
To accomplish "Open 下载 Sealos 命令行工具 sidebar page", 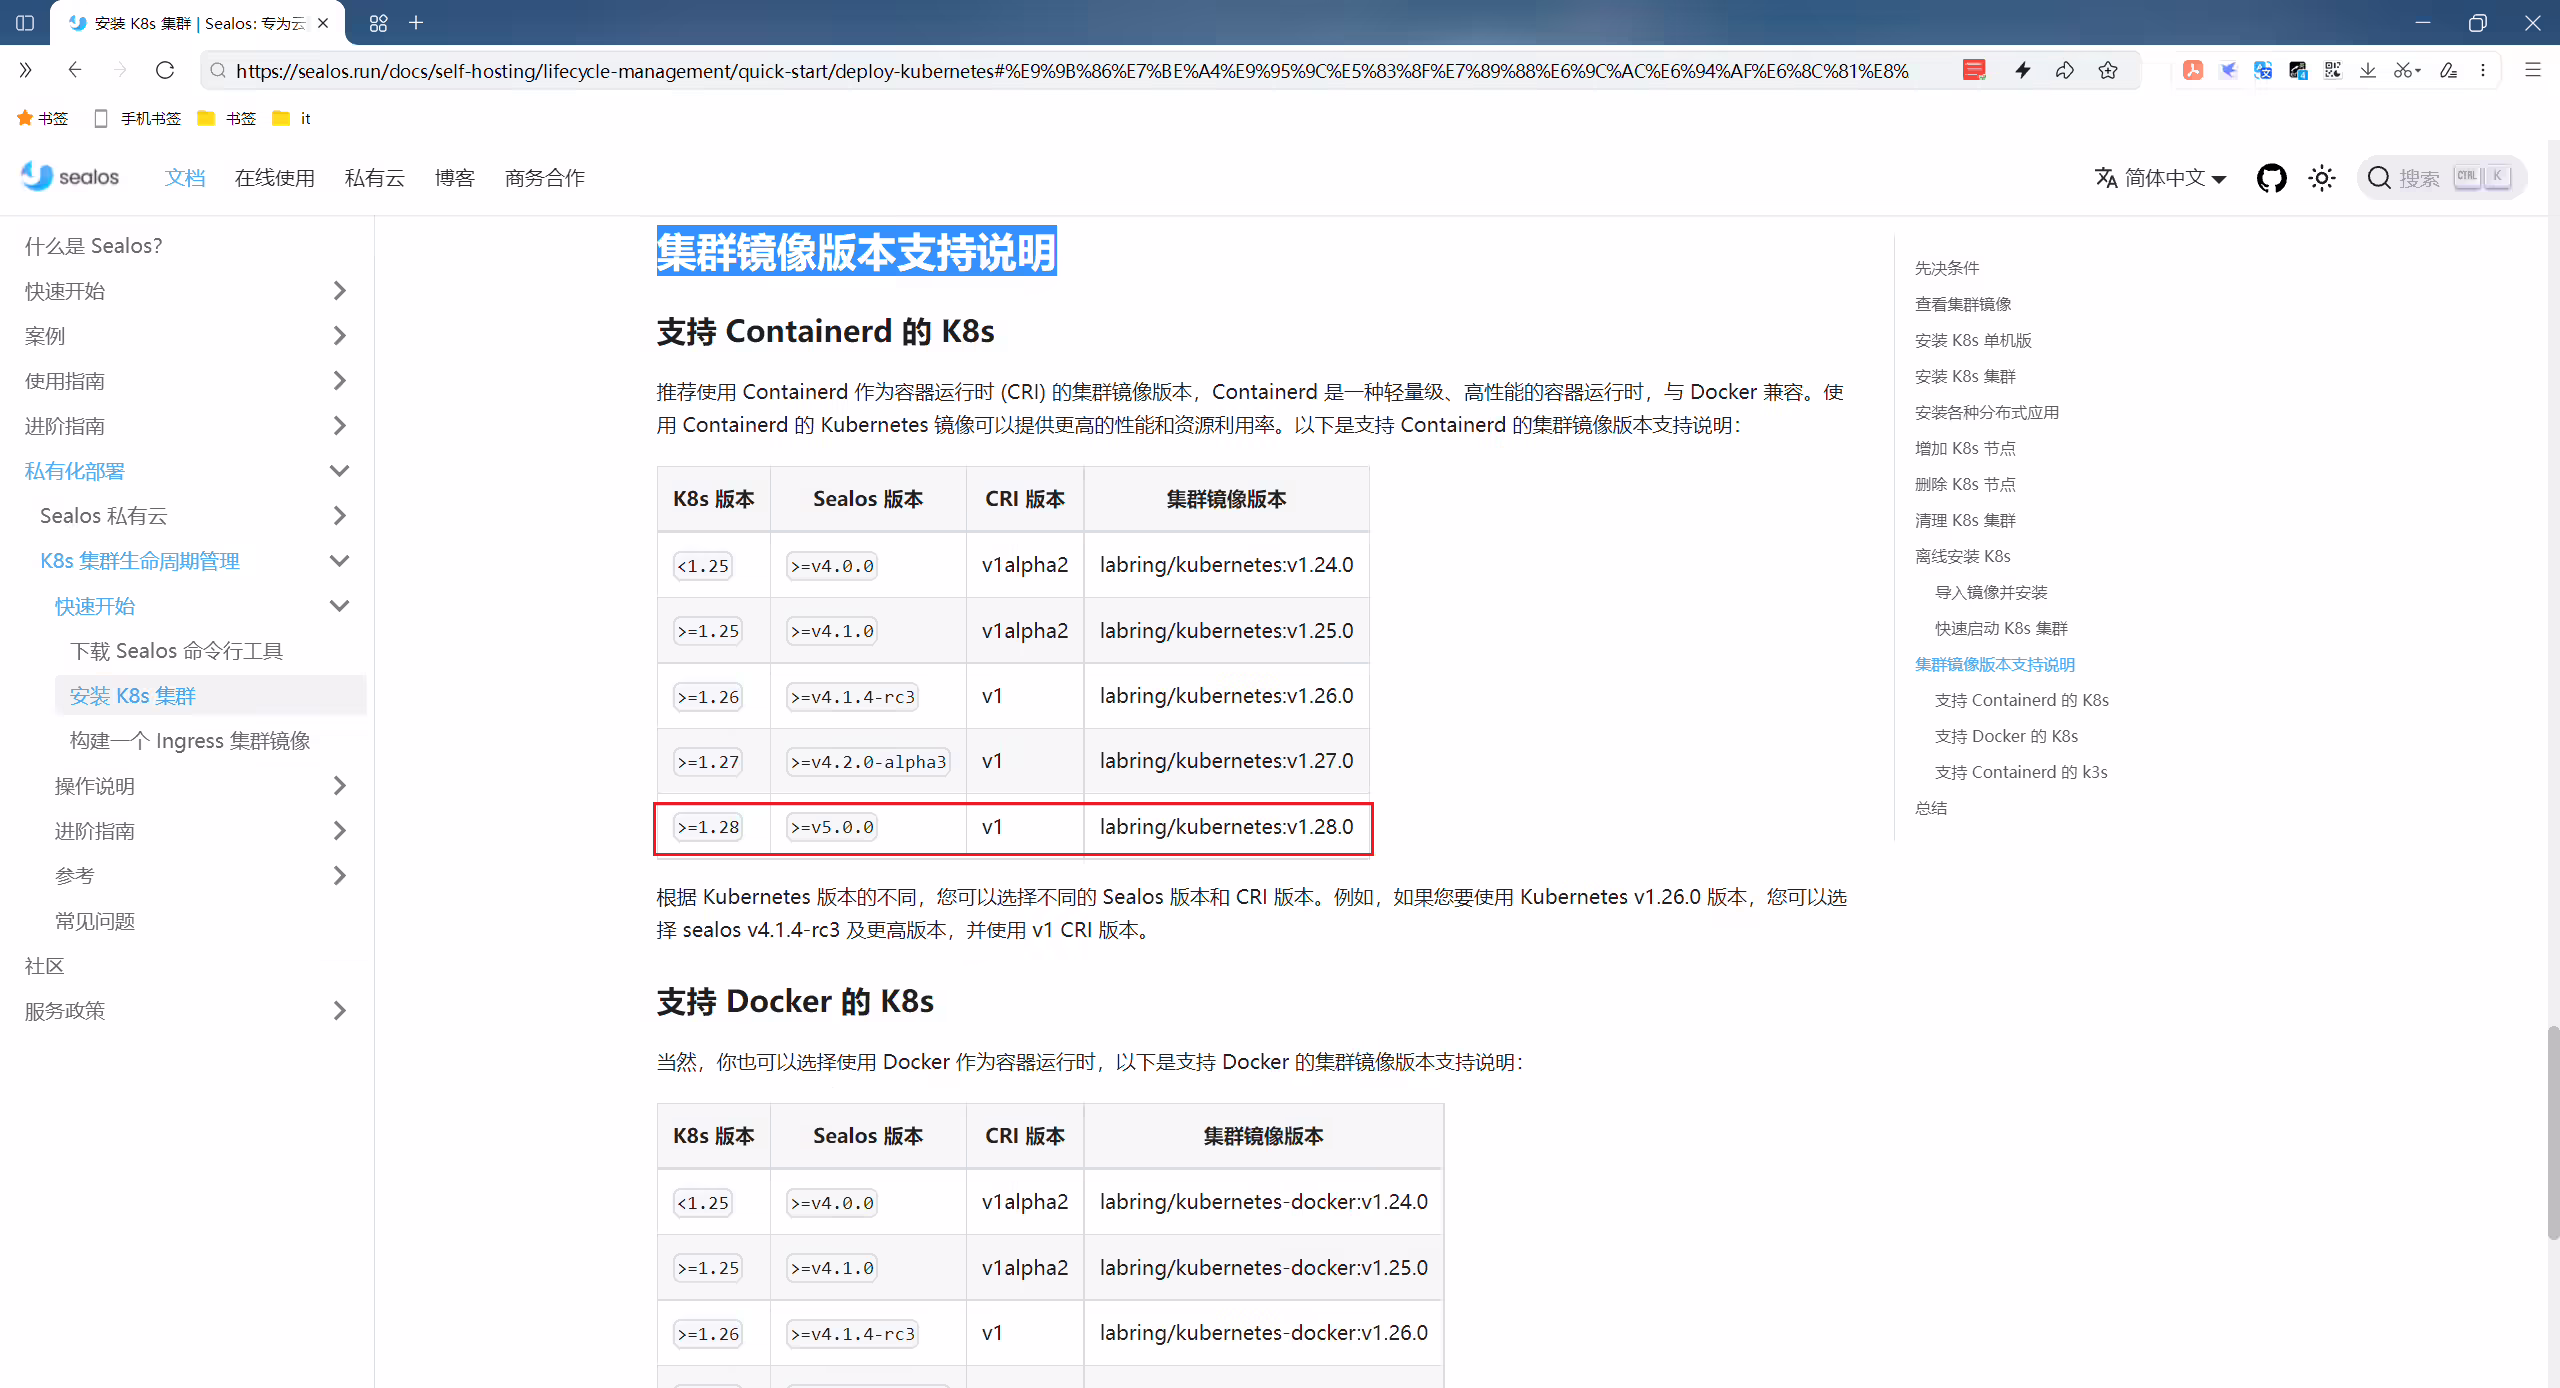I will [x=176, y=651].
